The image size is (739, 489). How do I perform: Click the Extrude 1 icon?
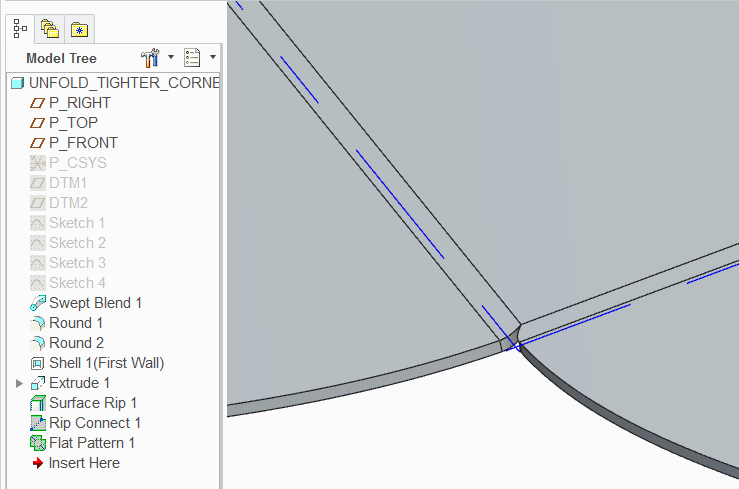coord(38,383)
